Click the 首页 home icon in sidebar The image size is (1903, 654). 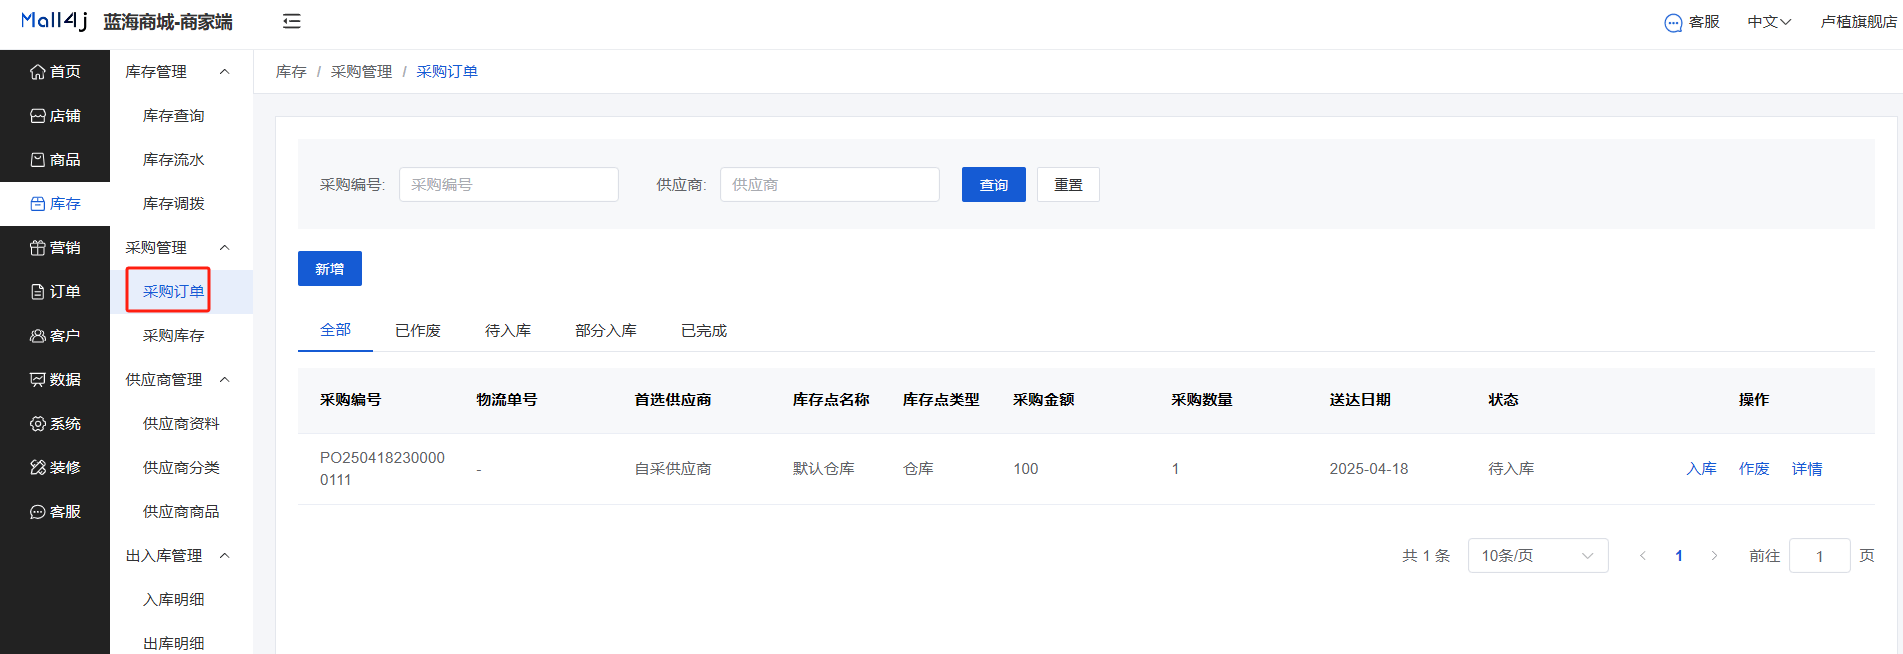pos(38,72)
